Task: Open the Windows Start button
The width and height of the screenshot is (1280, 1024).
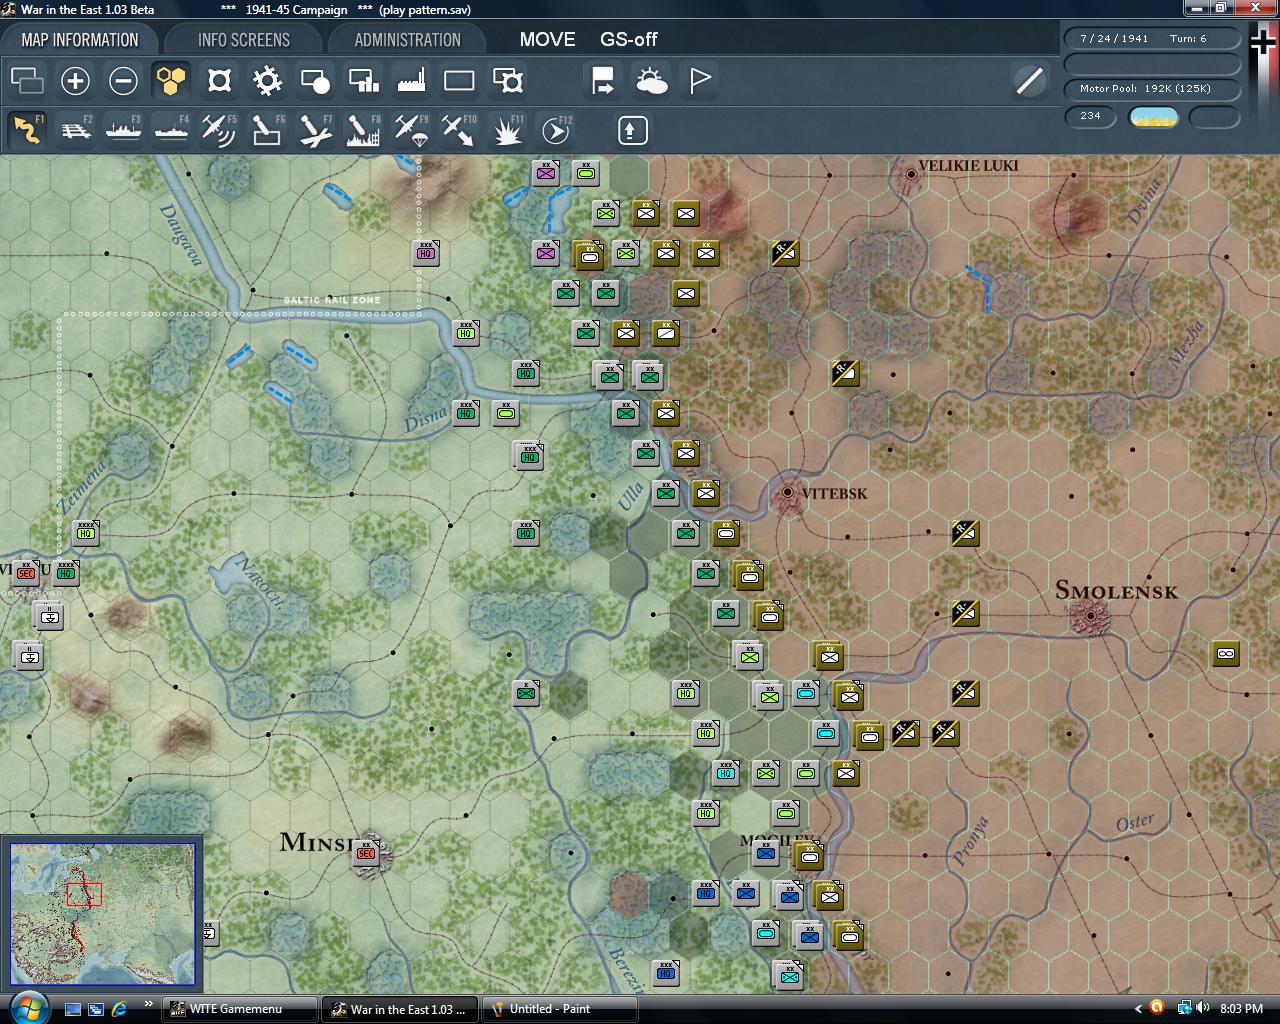Action: (27, 1007)
